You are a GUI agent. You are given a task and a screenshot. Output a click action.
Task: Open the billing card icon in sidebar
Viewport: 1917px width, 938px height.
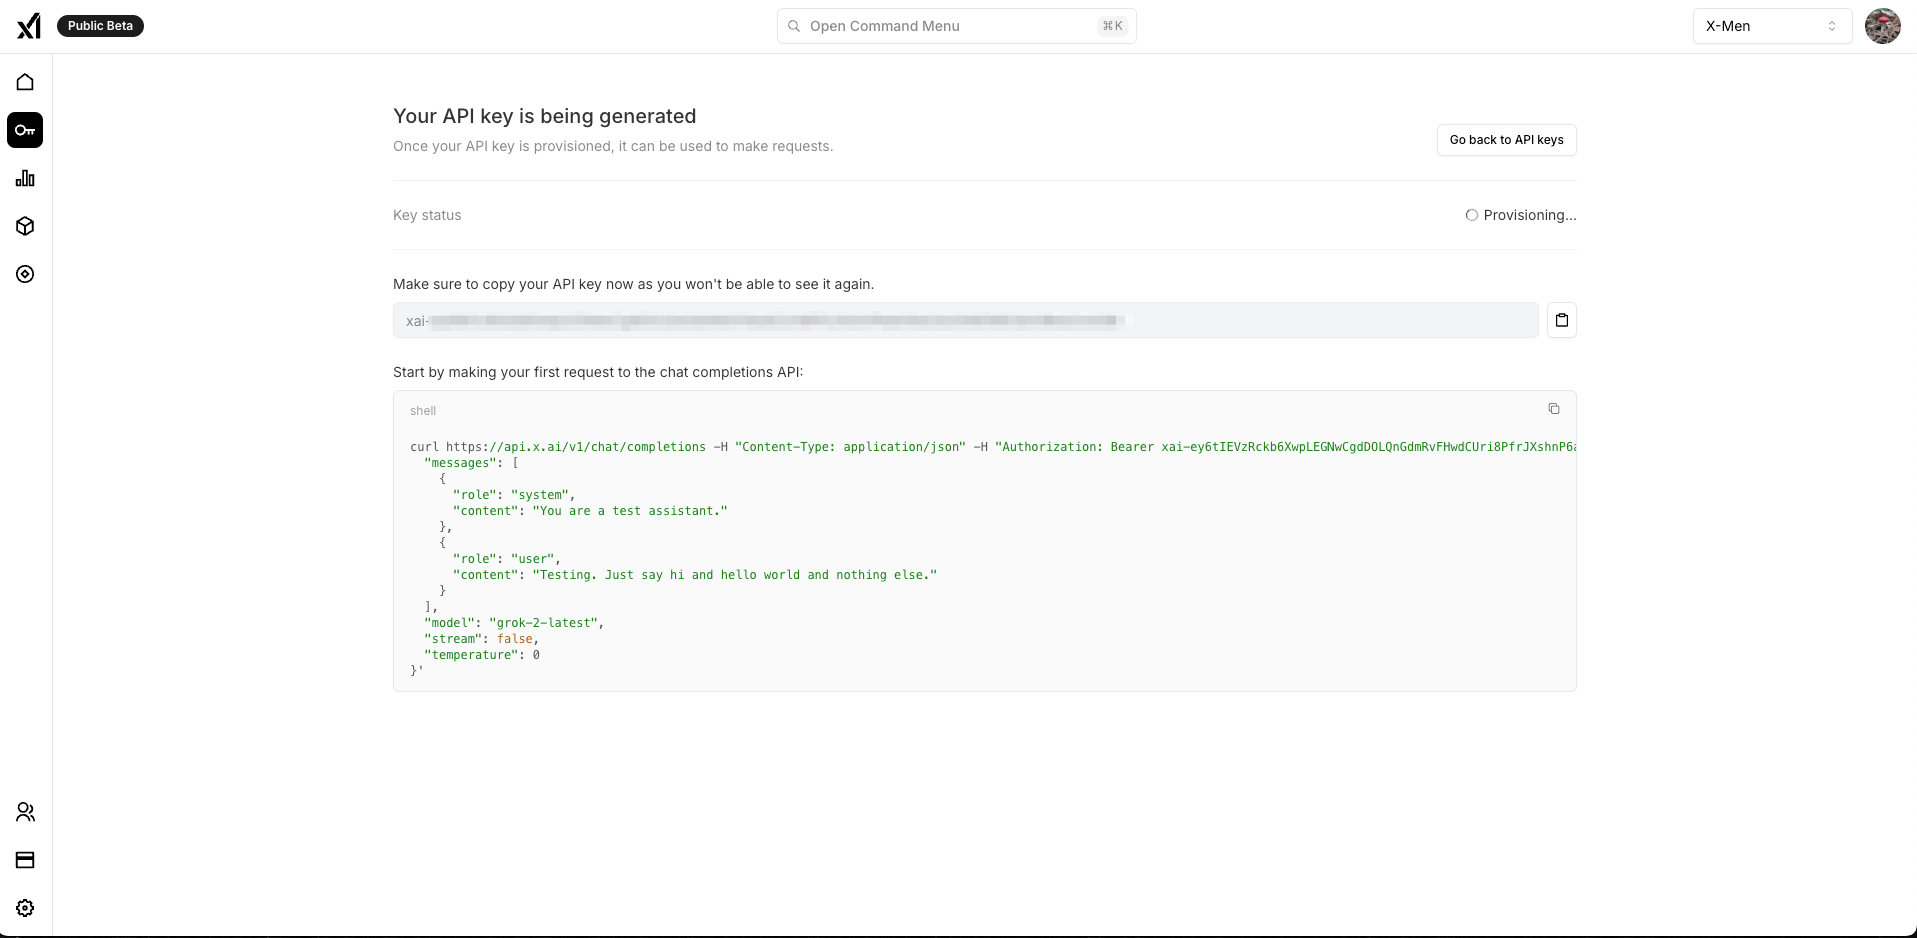point(25,860)
